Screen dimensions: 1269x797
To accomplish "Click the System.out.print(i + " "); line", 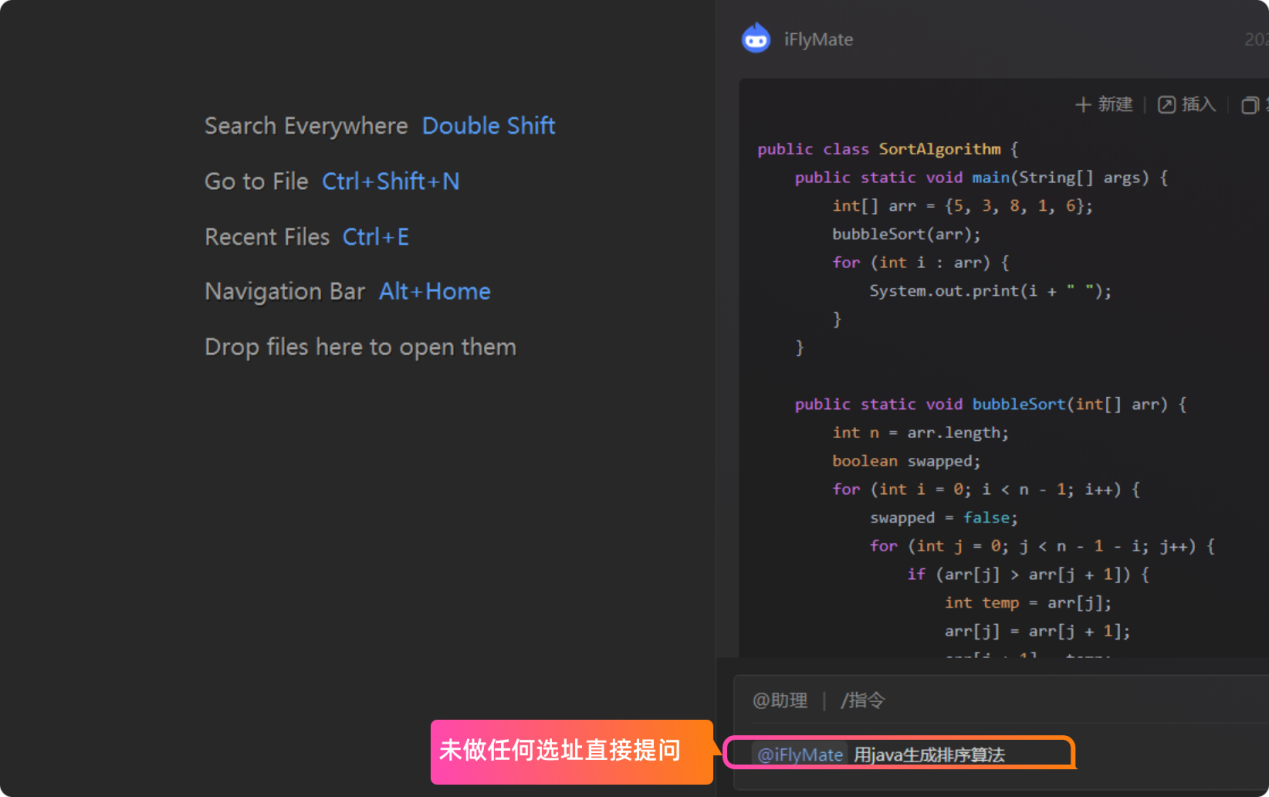I will (x=991, y=291).
